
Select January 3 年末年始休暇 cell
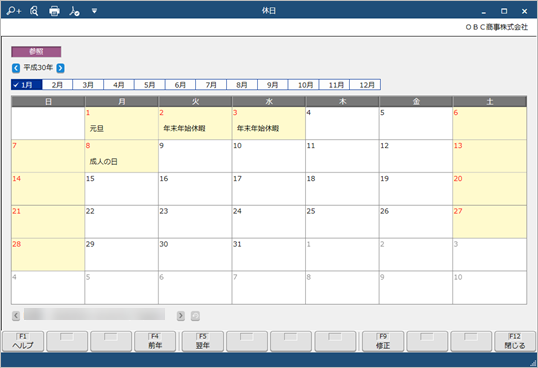(x=269, y=123)
